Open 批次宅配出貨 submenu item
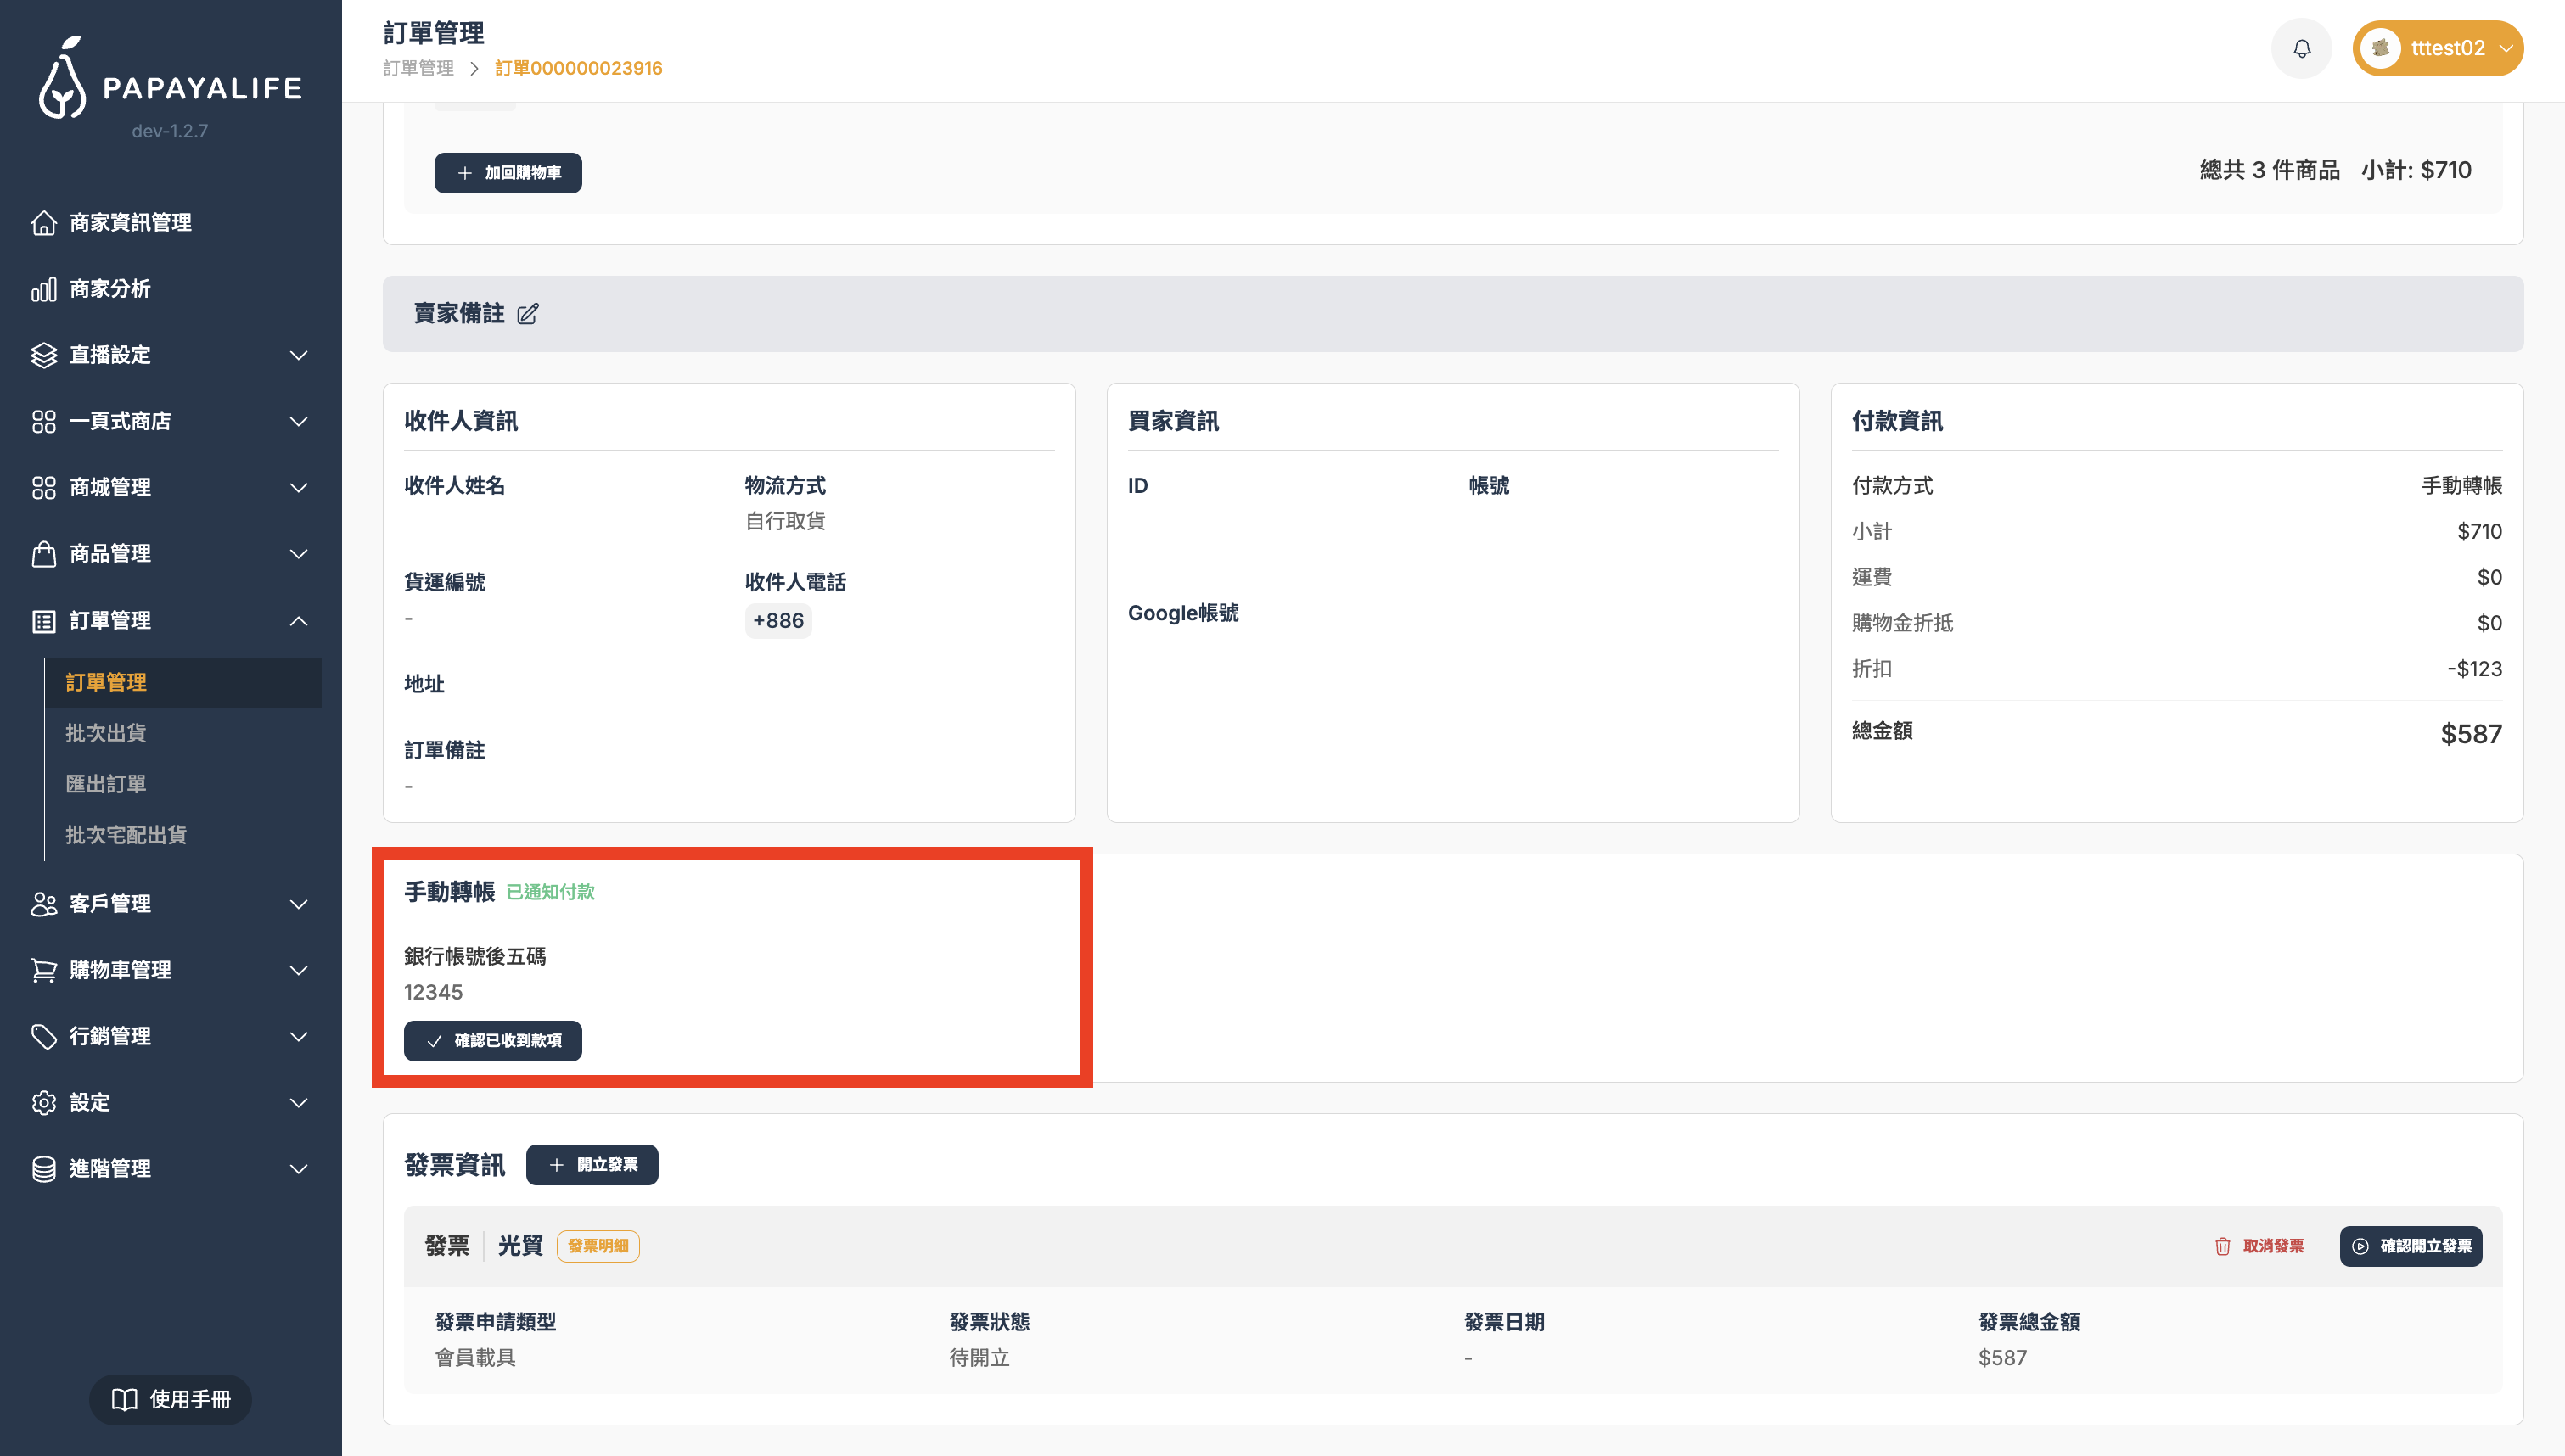This screenshot has width=2565, height=1456. tap(126, 835)
